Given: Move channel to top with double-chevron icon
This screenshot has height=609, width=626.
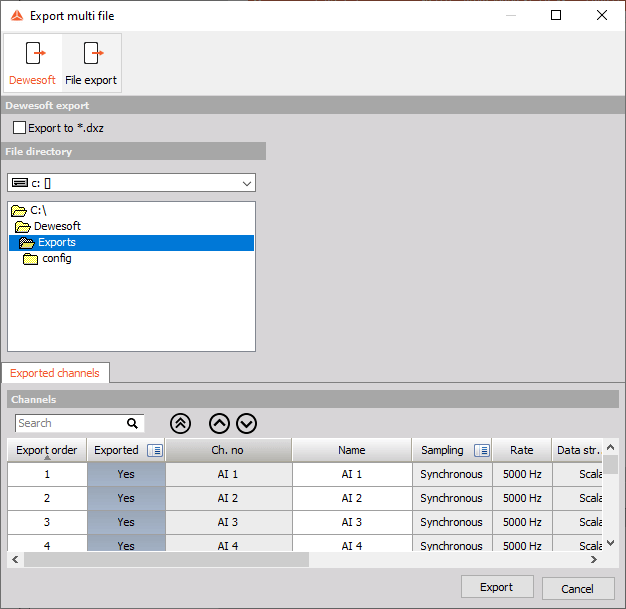Looking at the screenshot, I should tap(180, 424).
